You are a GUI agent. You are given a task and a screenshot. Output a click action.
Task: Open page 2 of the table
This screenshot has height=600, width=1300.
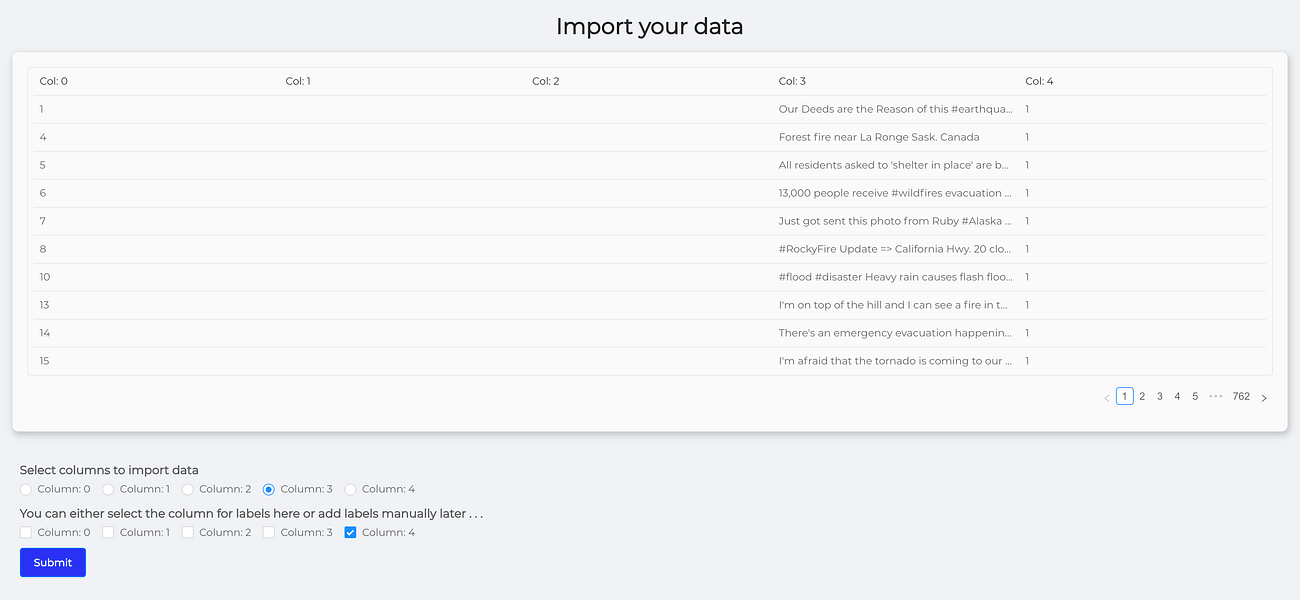[x=1142, y=396]
